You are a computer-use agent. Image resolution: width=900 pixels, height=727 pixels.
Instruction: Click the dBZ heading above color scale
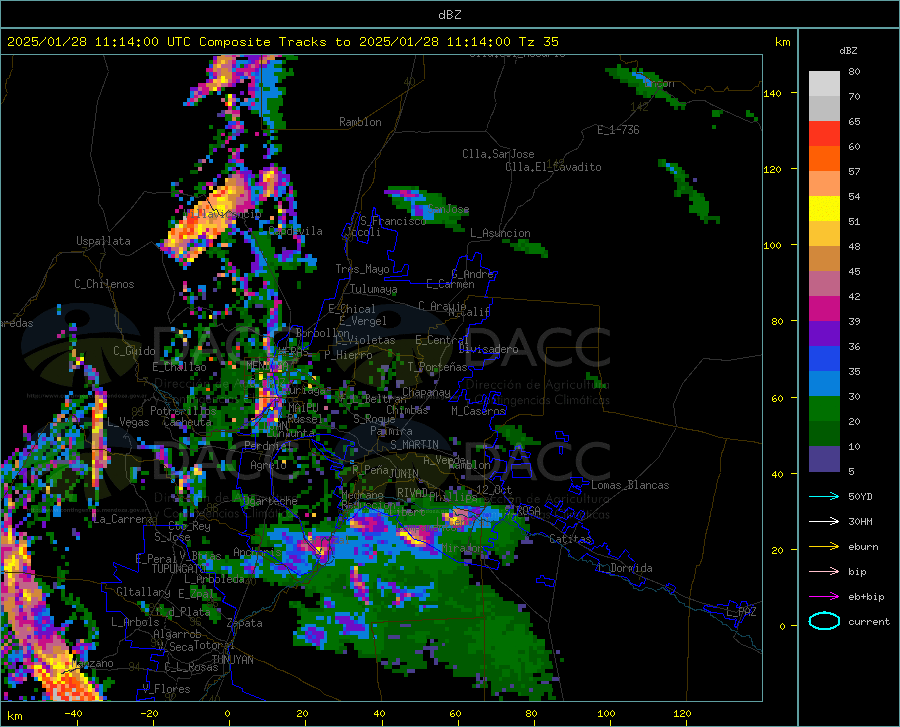point(848,50)
